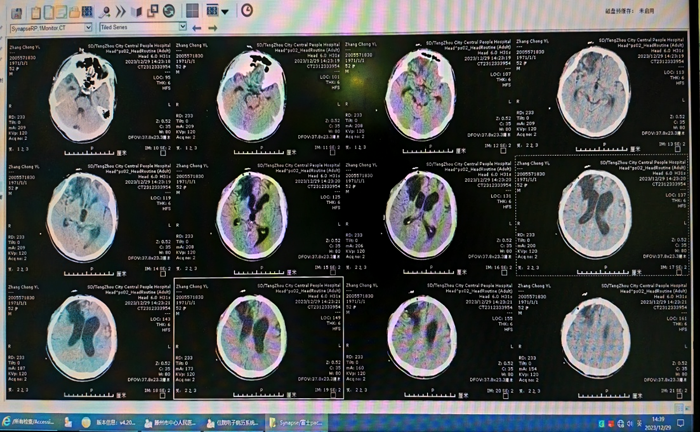Click the left arrow previous series icon
Image resolution: width=700 pixels, height=432 pixels.
pyautogui.click(x=196, y=28)
